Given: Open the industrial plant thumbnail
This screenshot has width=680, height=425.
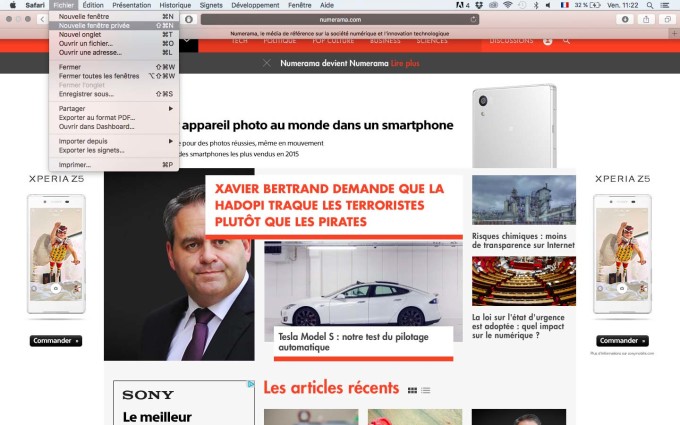Looking at the screenshot, I should [524, 200].
